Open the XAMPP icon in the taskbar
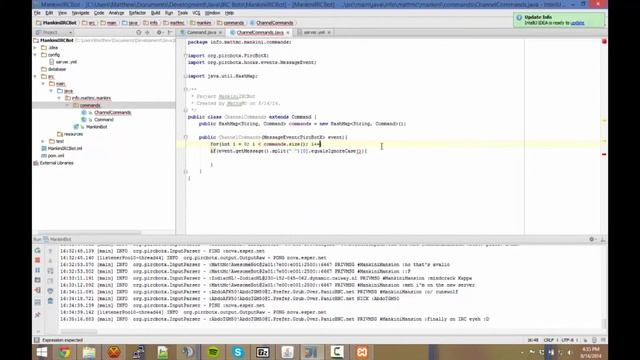The image size is (640, 360). click(362, 352)
